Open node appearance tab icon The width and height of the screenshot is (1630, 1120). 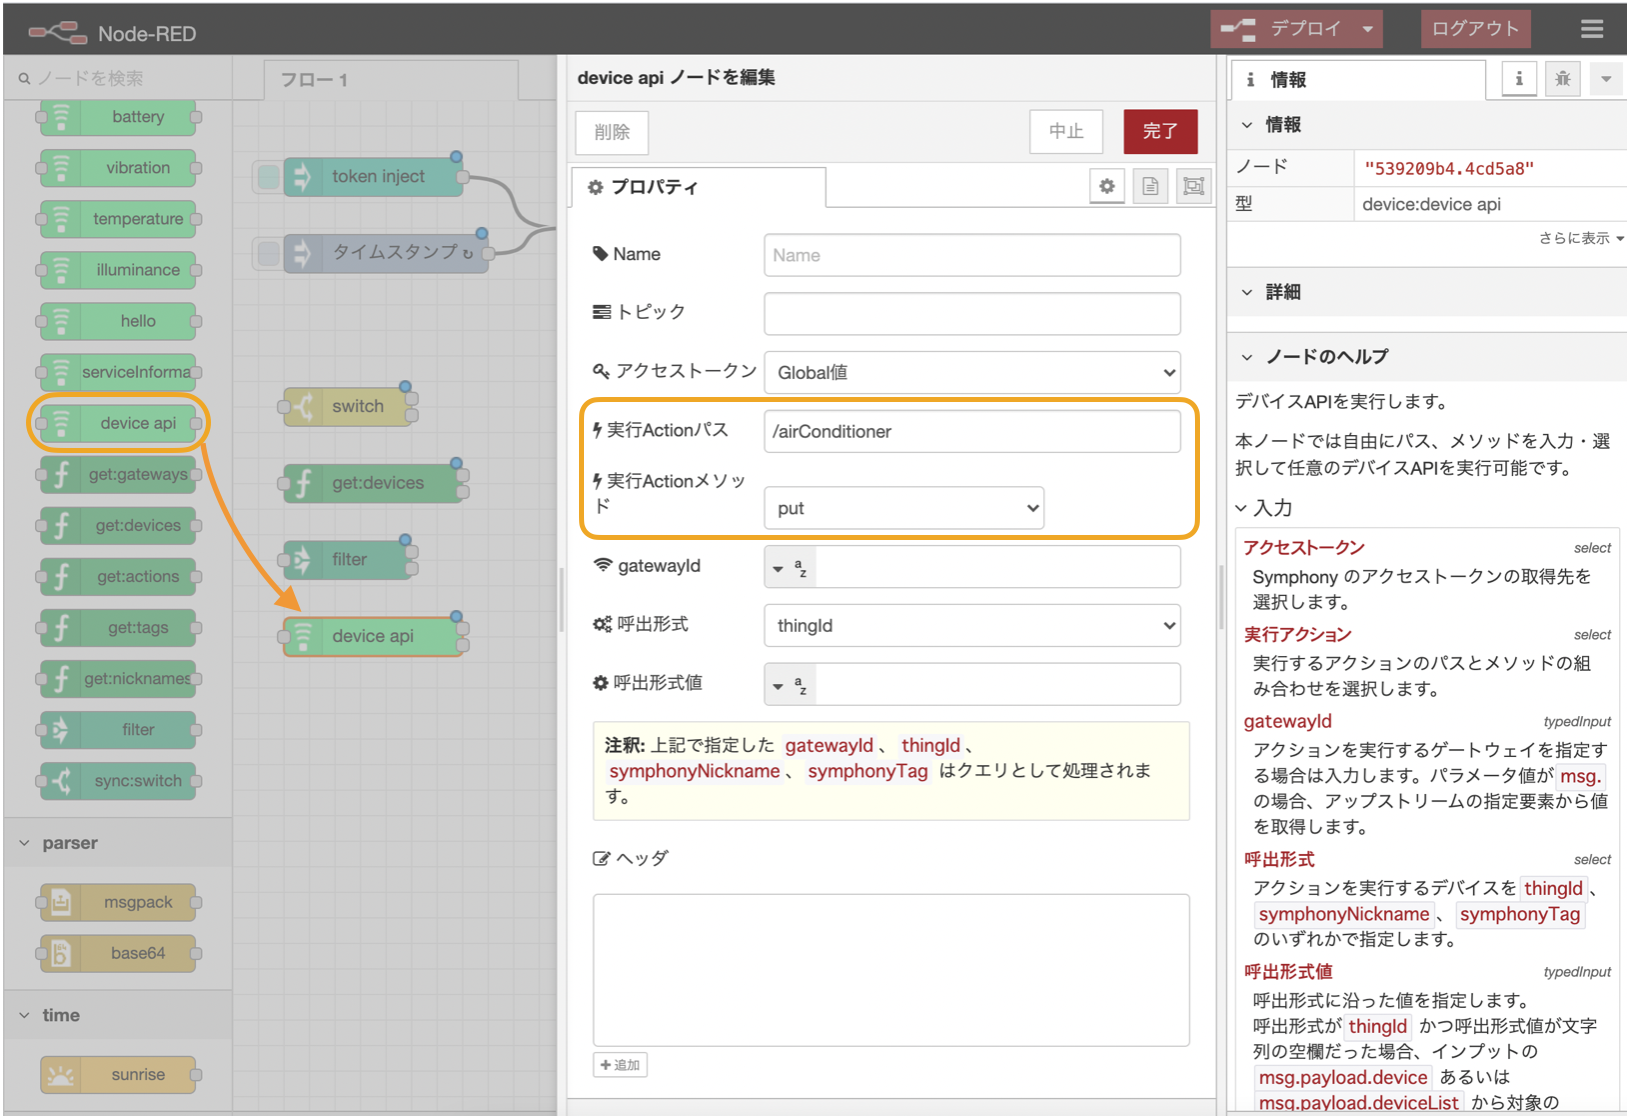1194,186
